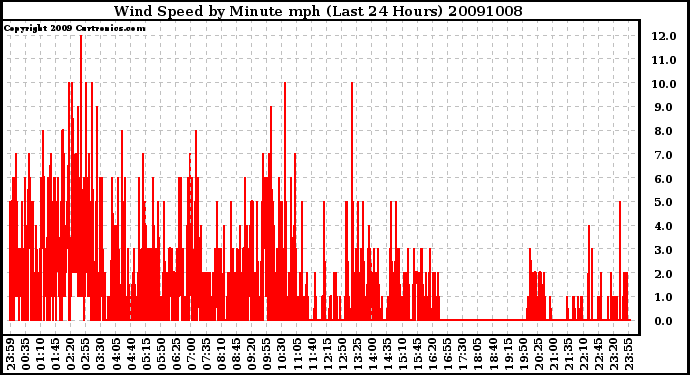Click the 12:15 time label

pos(327,355)
